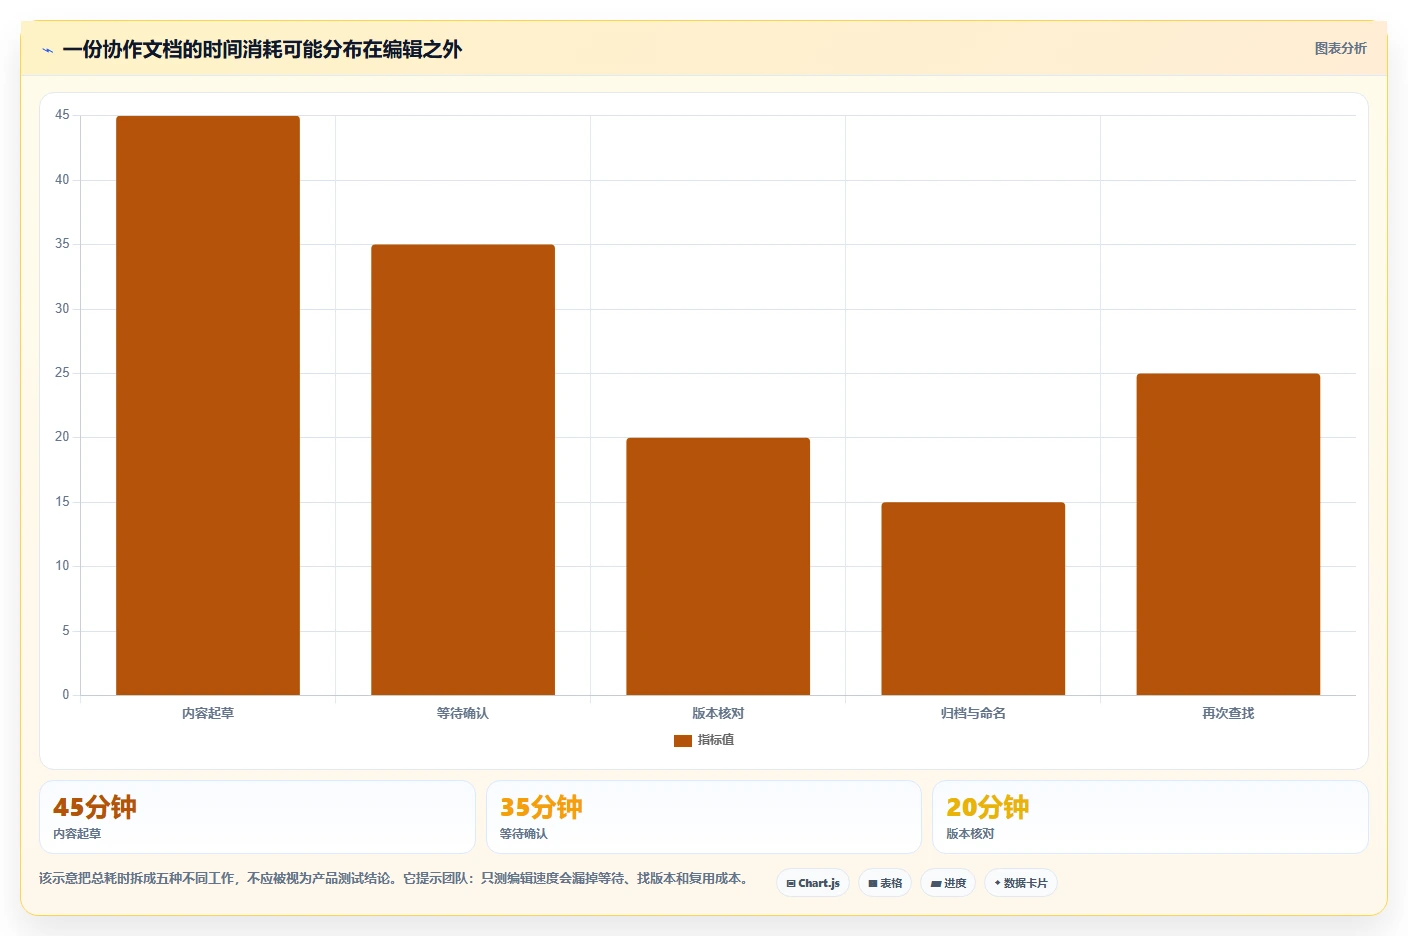
Task: Click the 版本核对 x-axis label
Action: (718, 713)
